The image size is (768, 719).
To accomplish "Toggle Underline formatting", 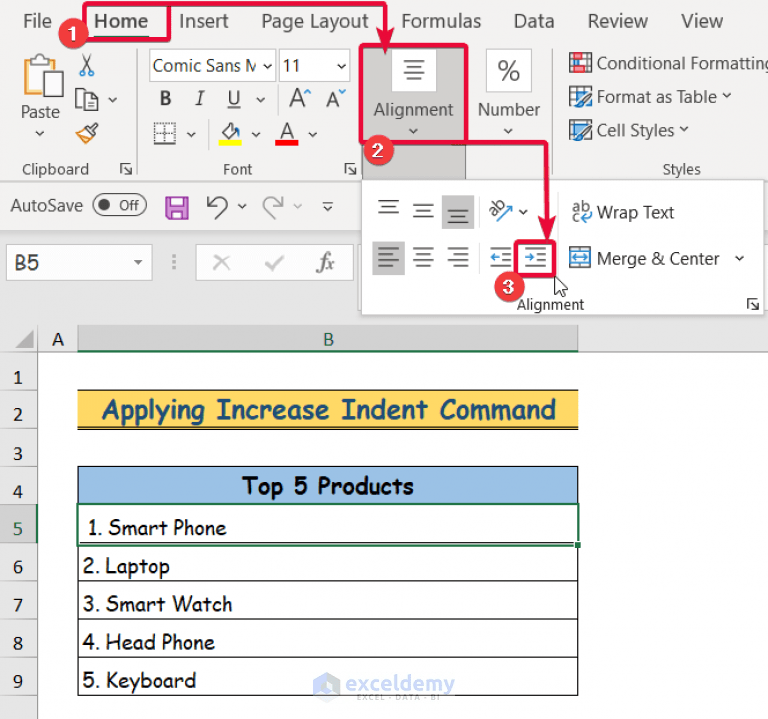I will point(234,99).
